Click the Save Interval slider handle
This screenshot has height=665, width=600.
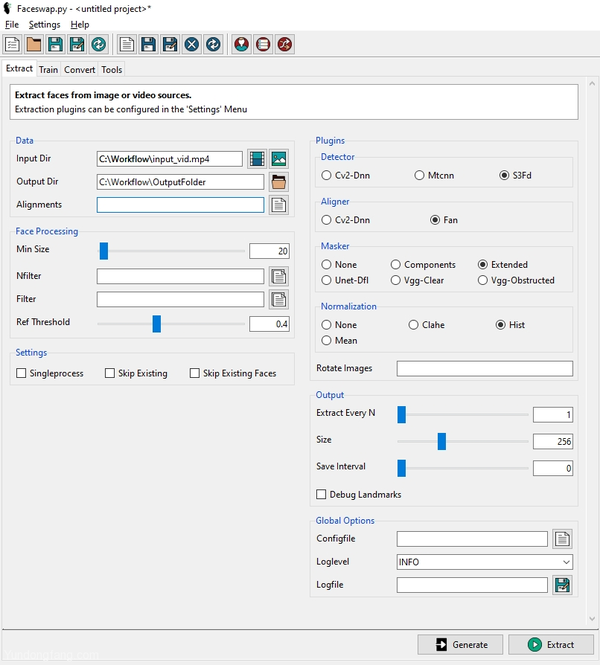coord(402,468)
